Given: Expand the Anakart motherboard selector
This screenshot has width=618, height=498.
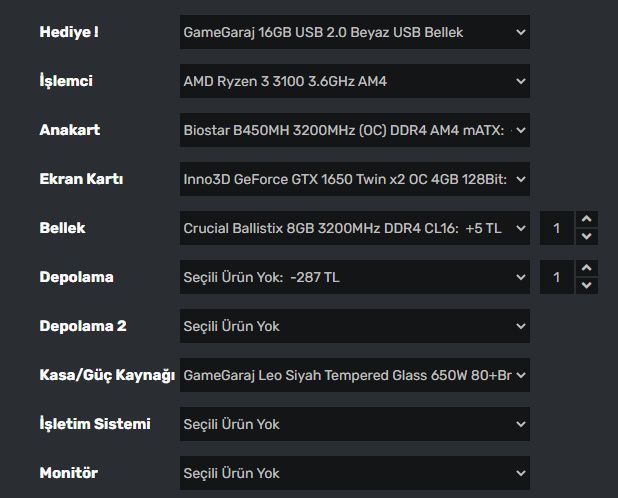Looking at the screenshot, I should point(354,130).
